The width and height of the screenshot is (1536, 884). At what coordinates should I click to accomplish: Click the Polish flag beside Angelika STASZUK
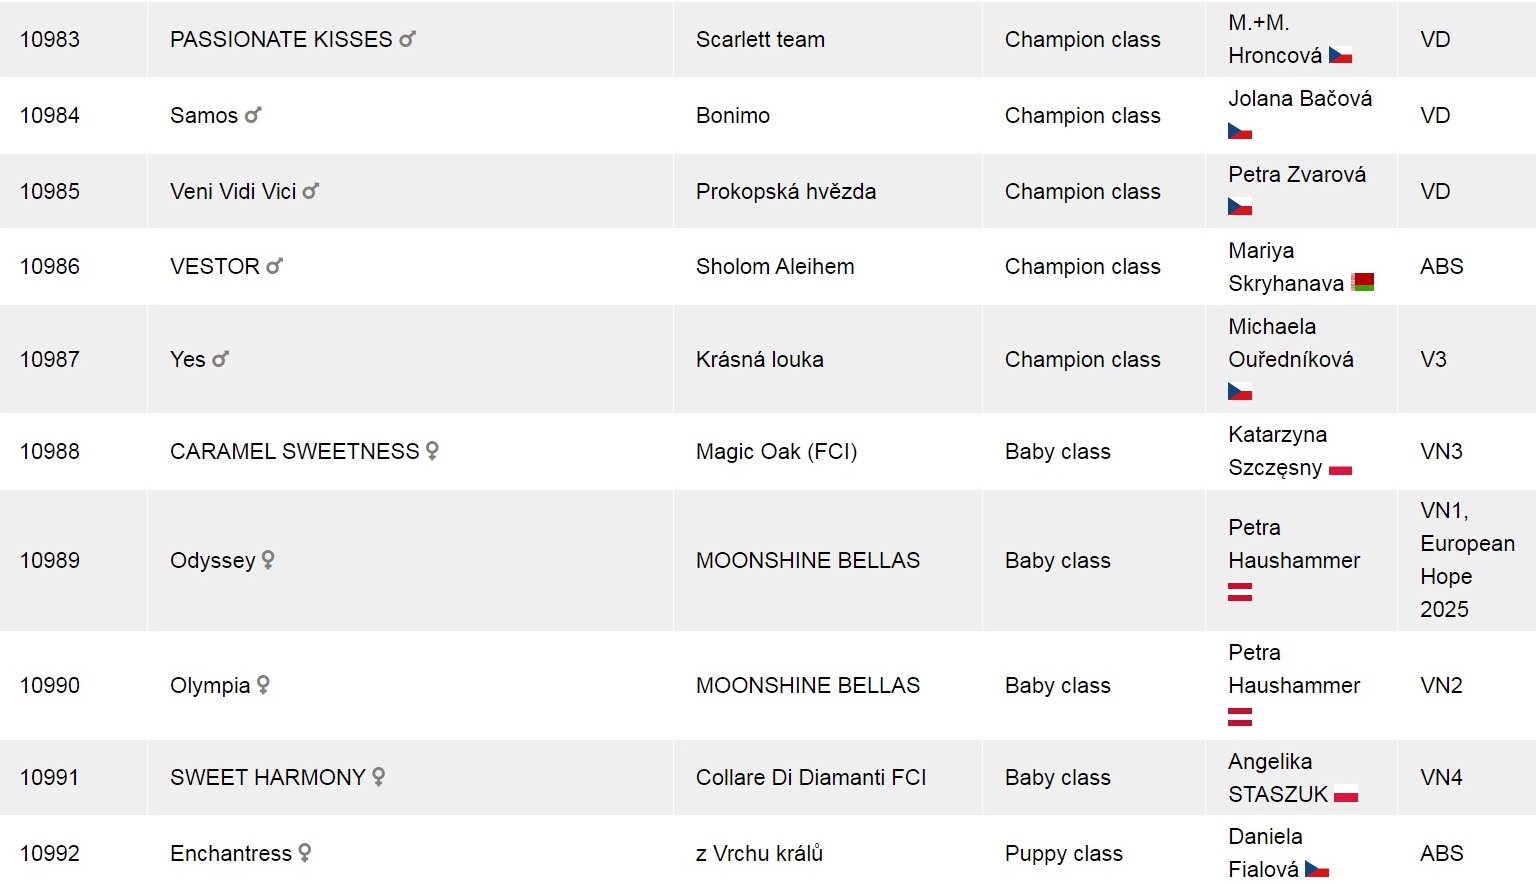pos(1346,796)
